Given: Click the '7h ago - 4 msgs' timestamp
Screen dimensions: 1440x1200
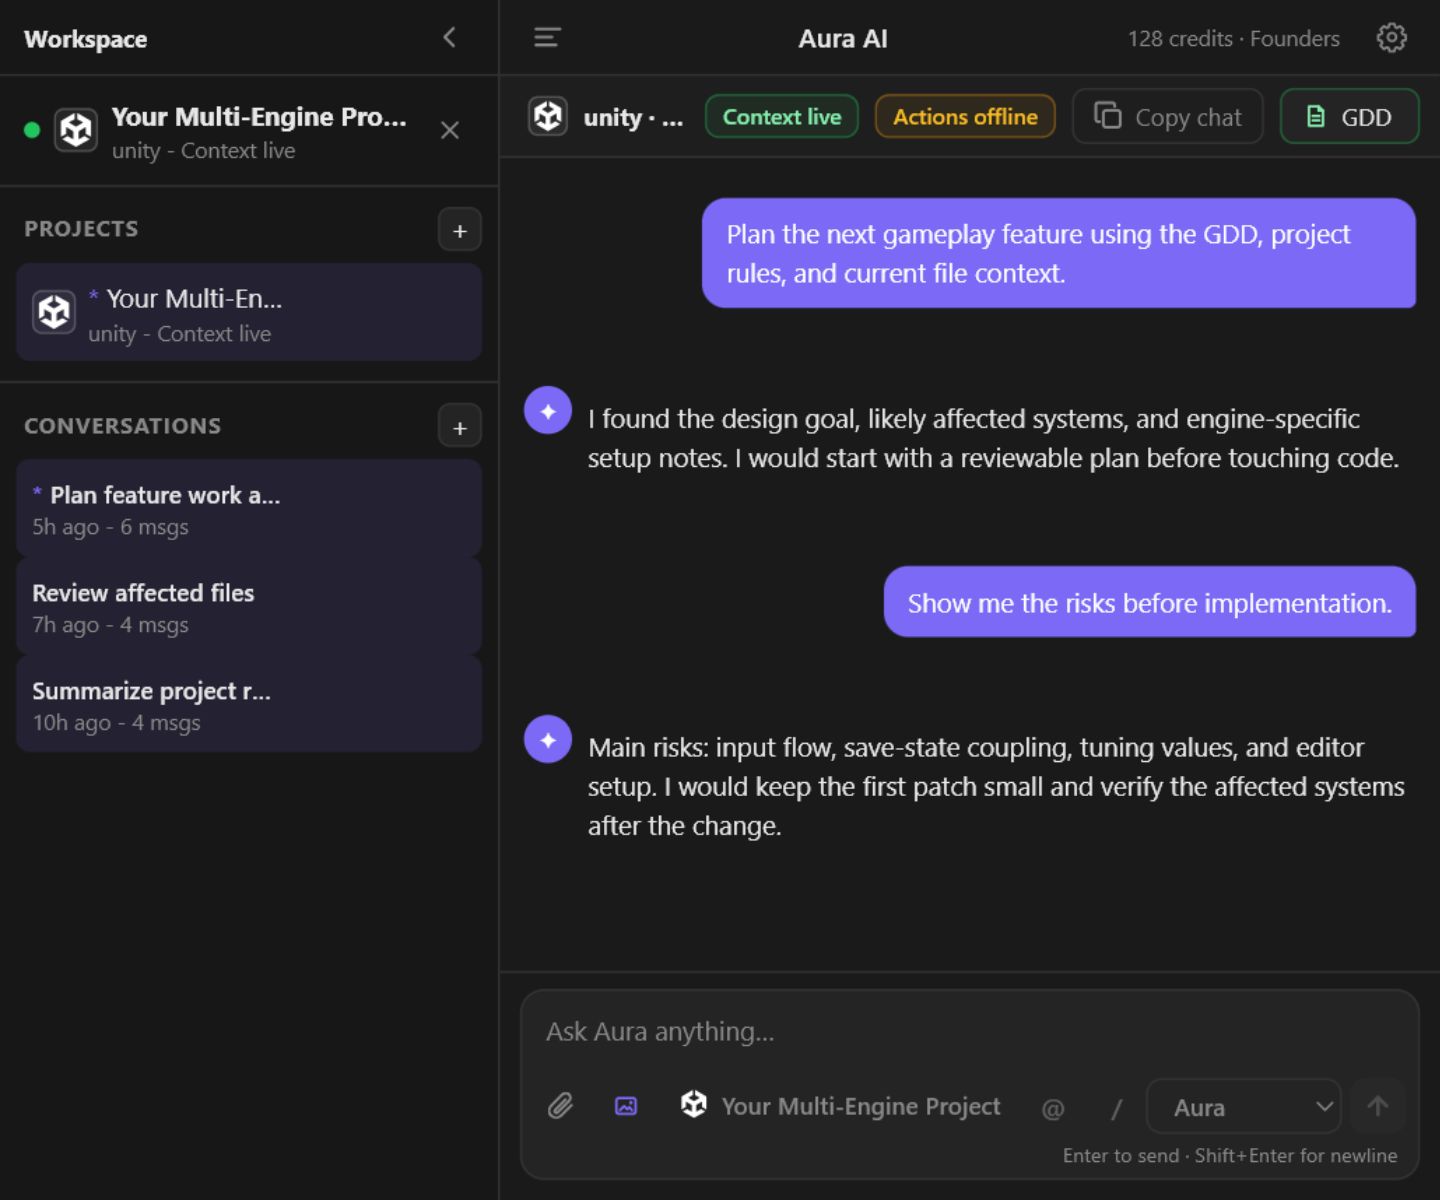Looking at the screenshot, I should [x=110, y=625].
